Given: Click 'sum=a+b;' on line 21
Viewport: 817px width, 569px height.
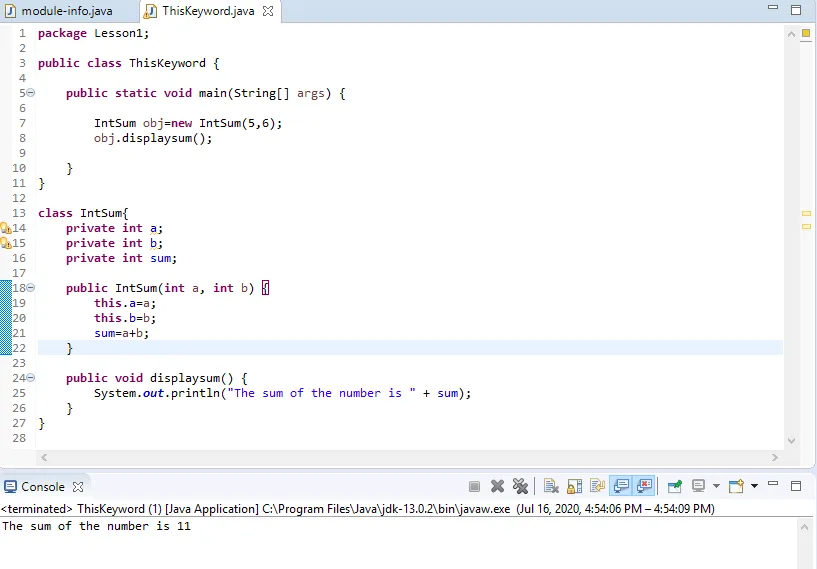Looking at the screenshot, I should pyautogui.click(x=121, y=333).
